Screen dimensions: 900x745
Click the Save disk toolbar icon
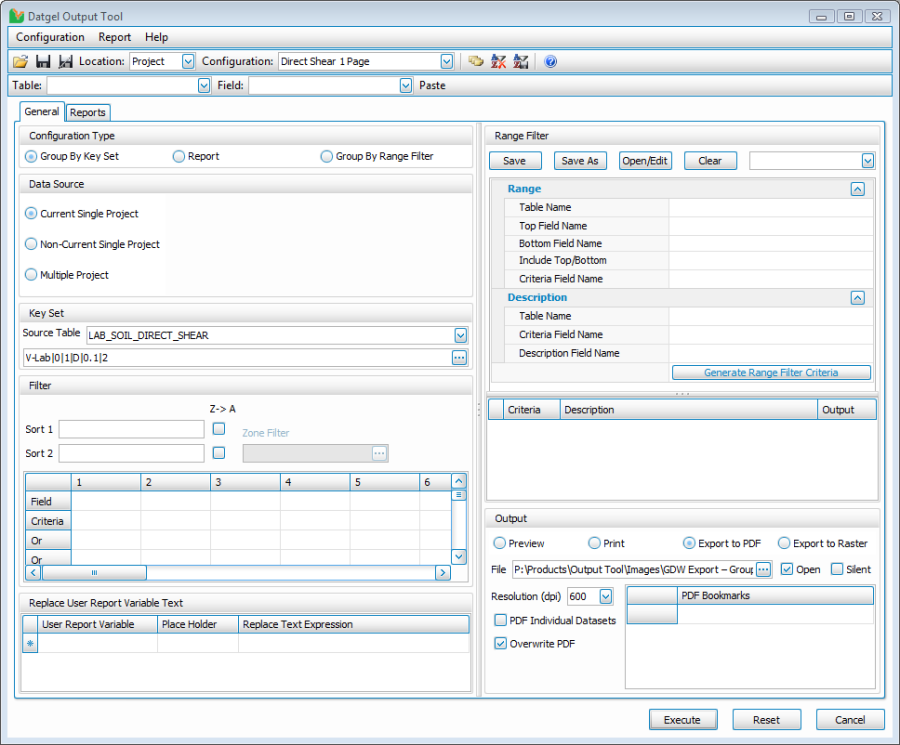click(x=43, y=61)
